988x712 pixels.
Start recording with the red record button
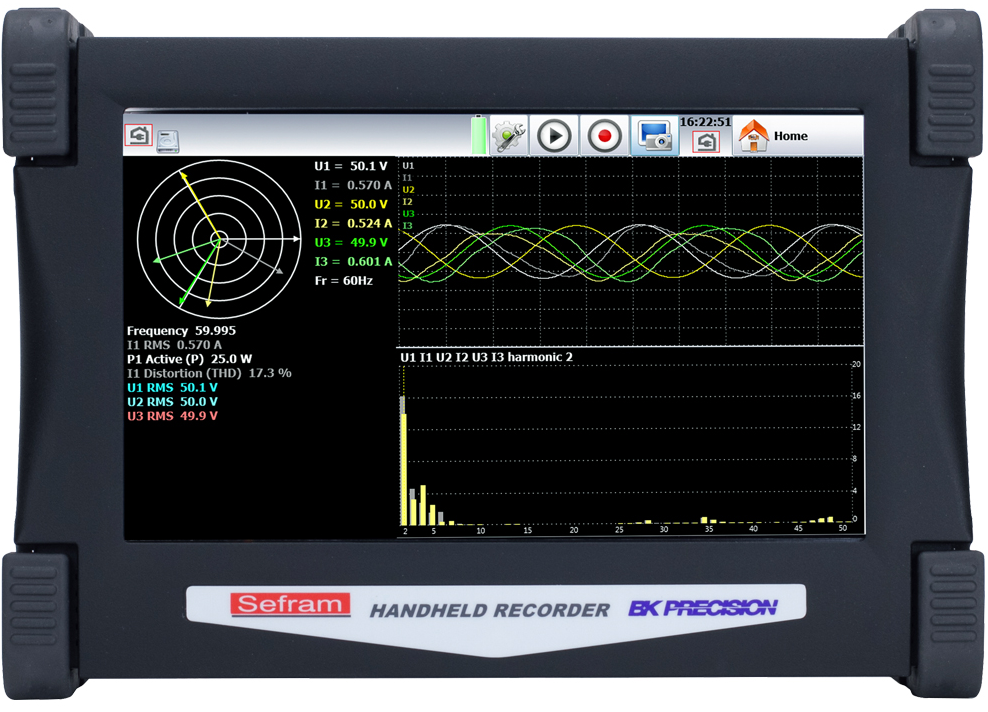604,135
